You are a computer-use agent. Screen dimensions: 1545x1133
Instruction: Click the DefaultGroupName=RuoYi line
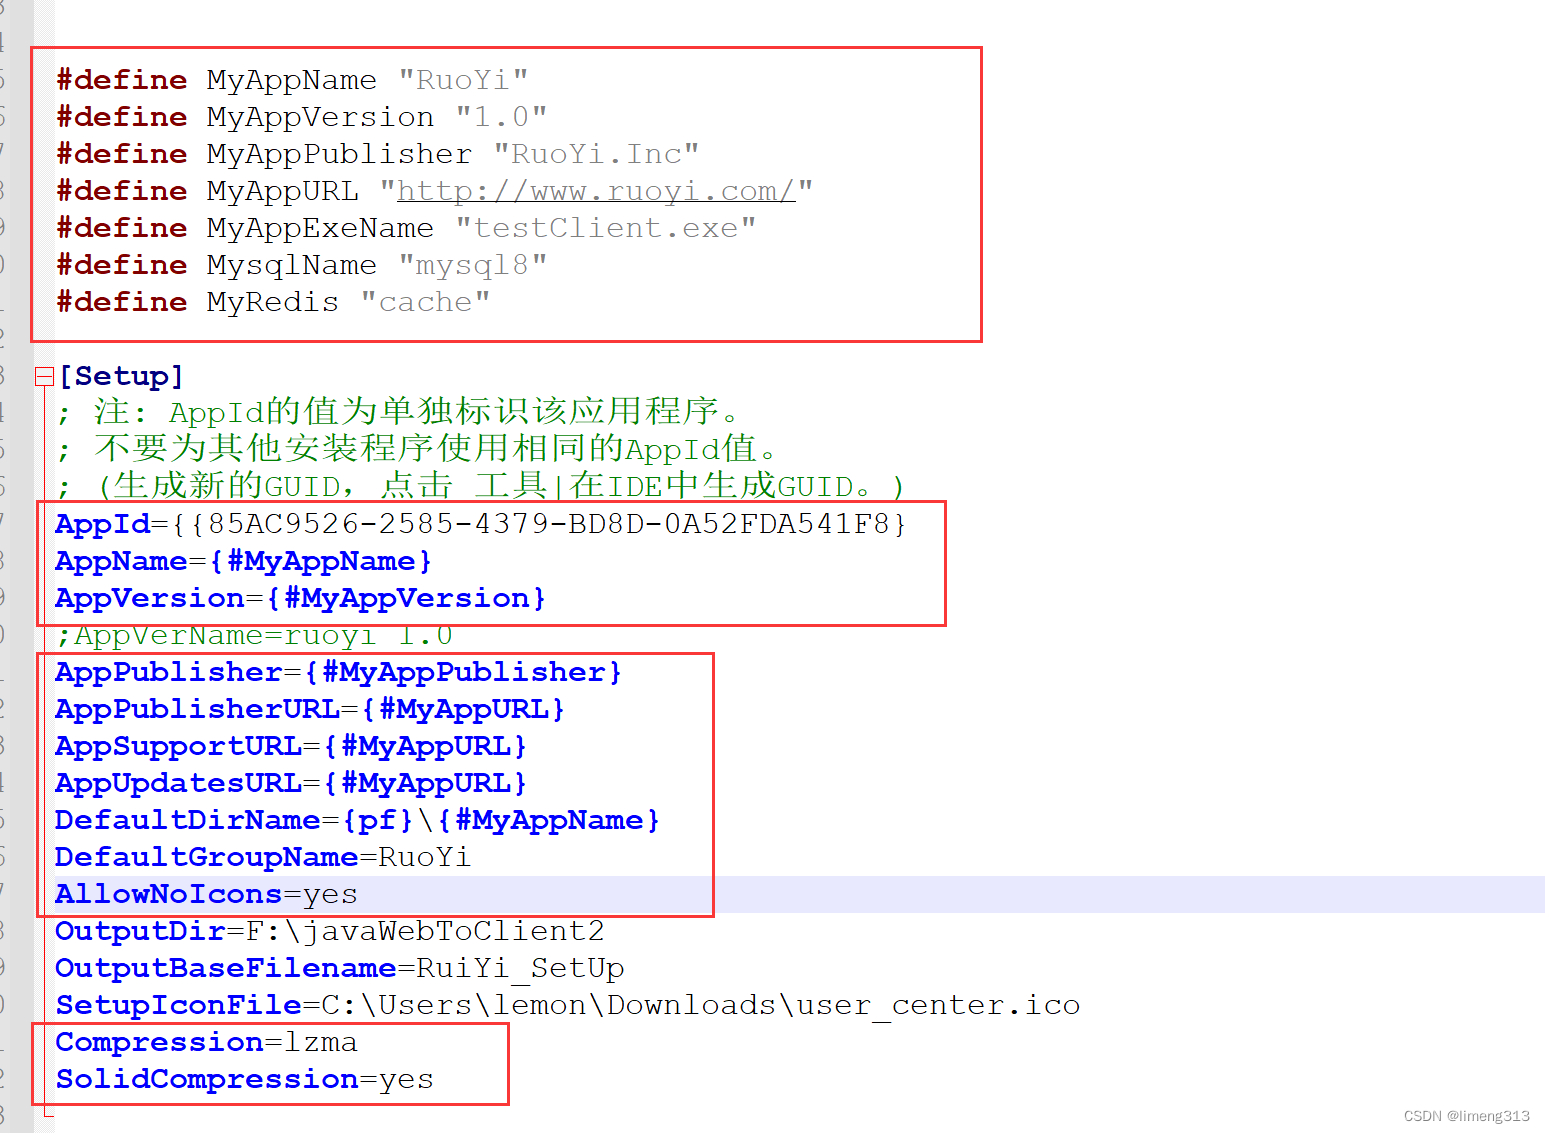pos(263,857)
